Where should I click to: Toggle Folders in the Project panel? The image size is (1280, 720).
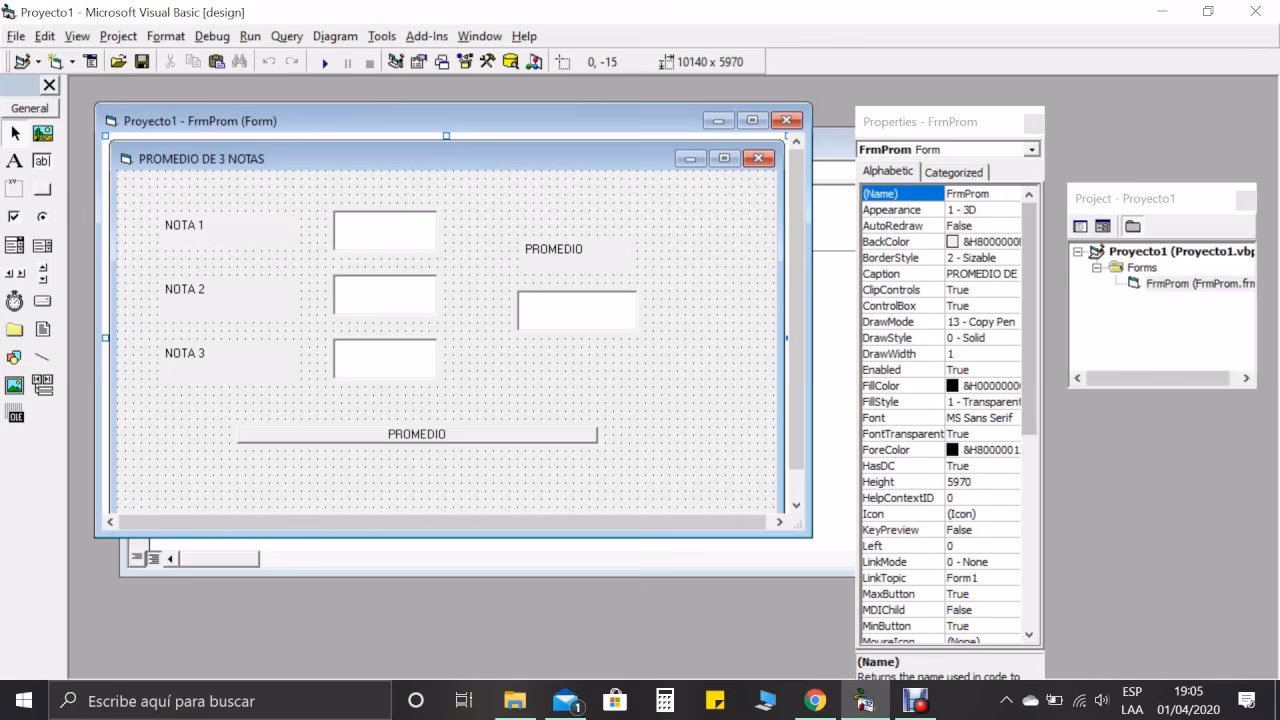pyautogui.click(x=1133, y=227)
